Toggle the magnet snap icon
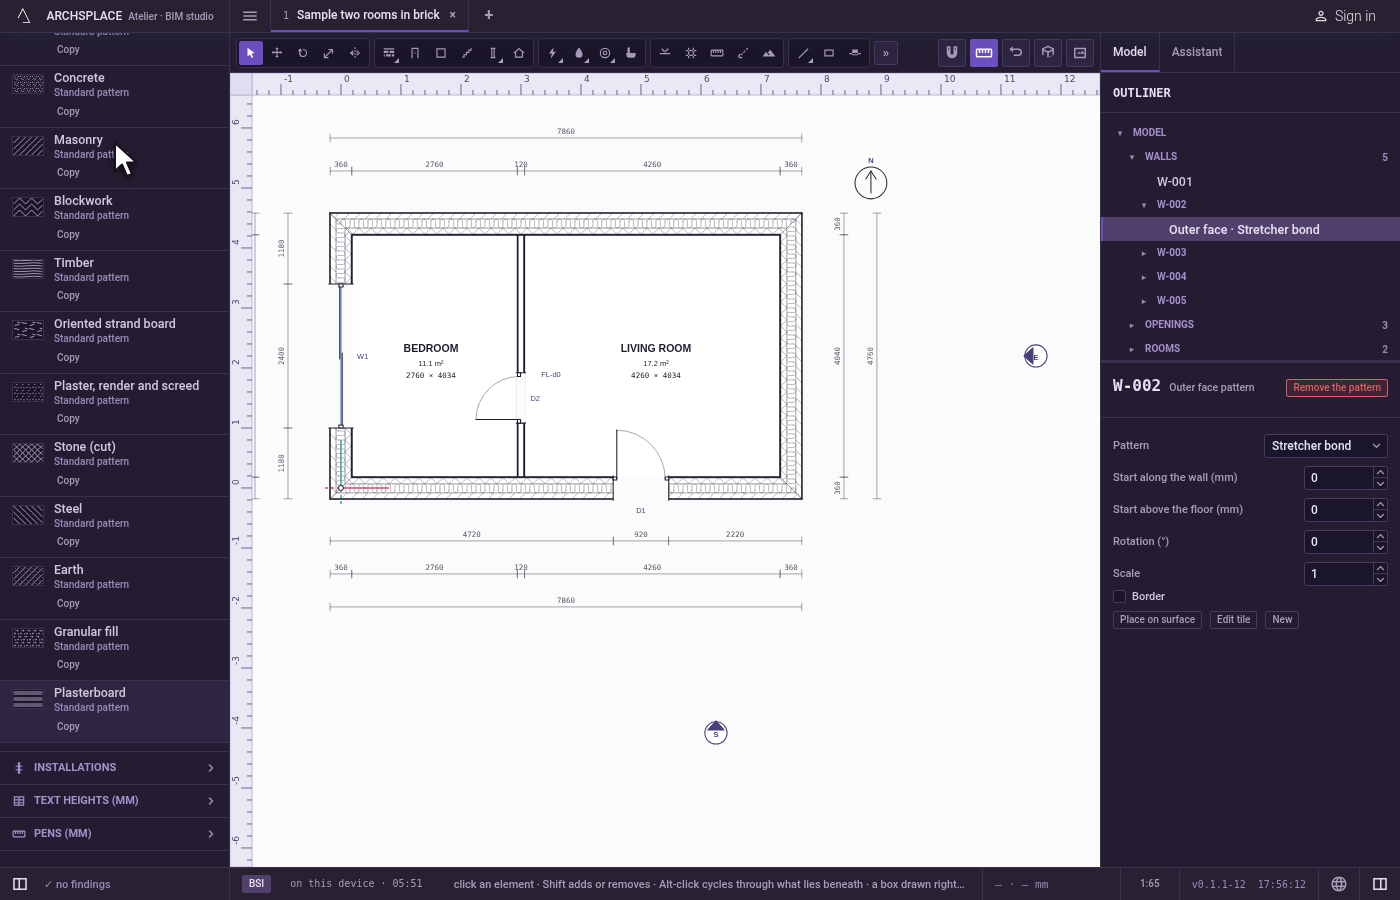 (952, 53)
